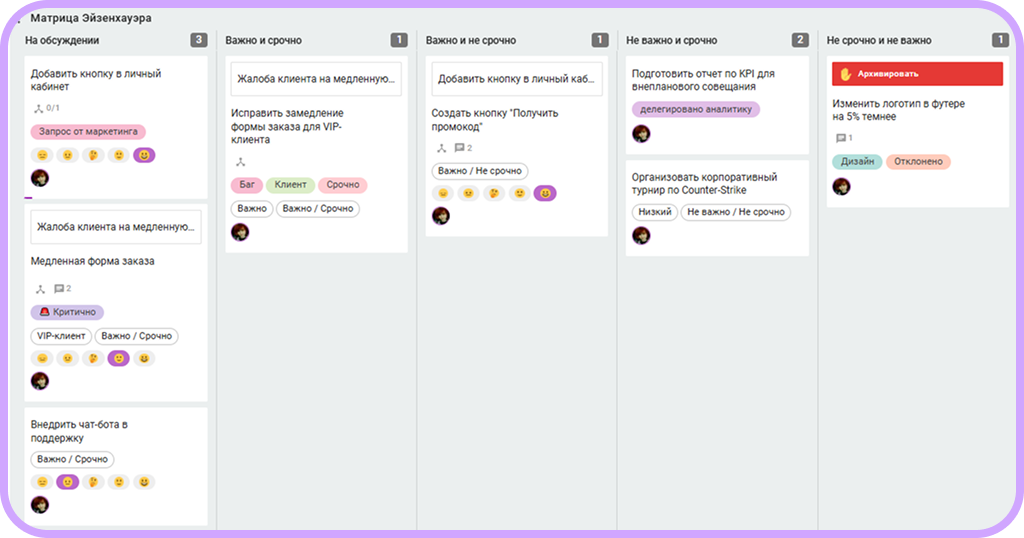
Task: Click subtask icon under 'Исправить замедление формы заказа'
Action: [239, 162]
